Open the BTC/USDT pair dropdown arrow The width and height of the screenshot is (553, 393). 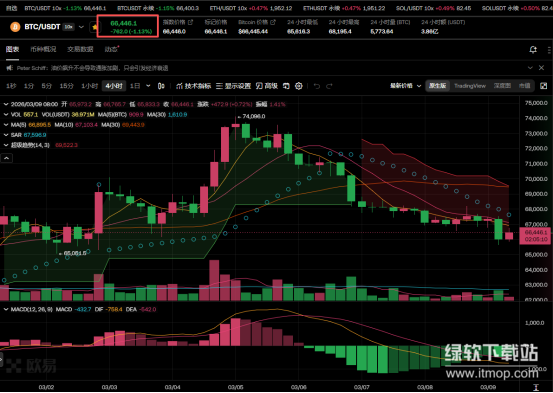(81, 27)
